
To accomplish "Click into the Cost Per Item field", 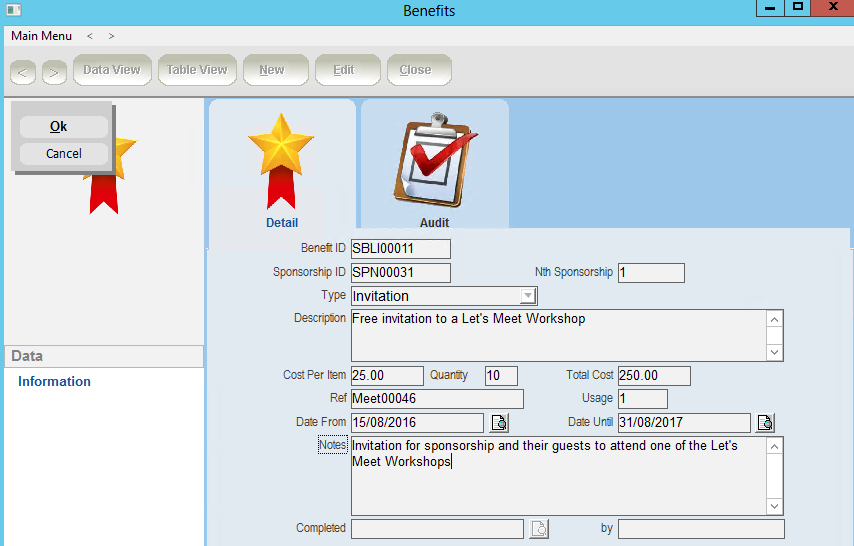I will 387,376.
